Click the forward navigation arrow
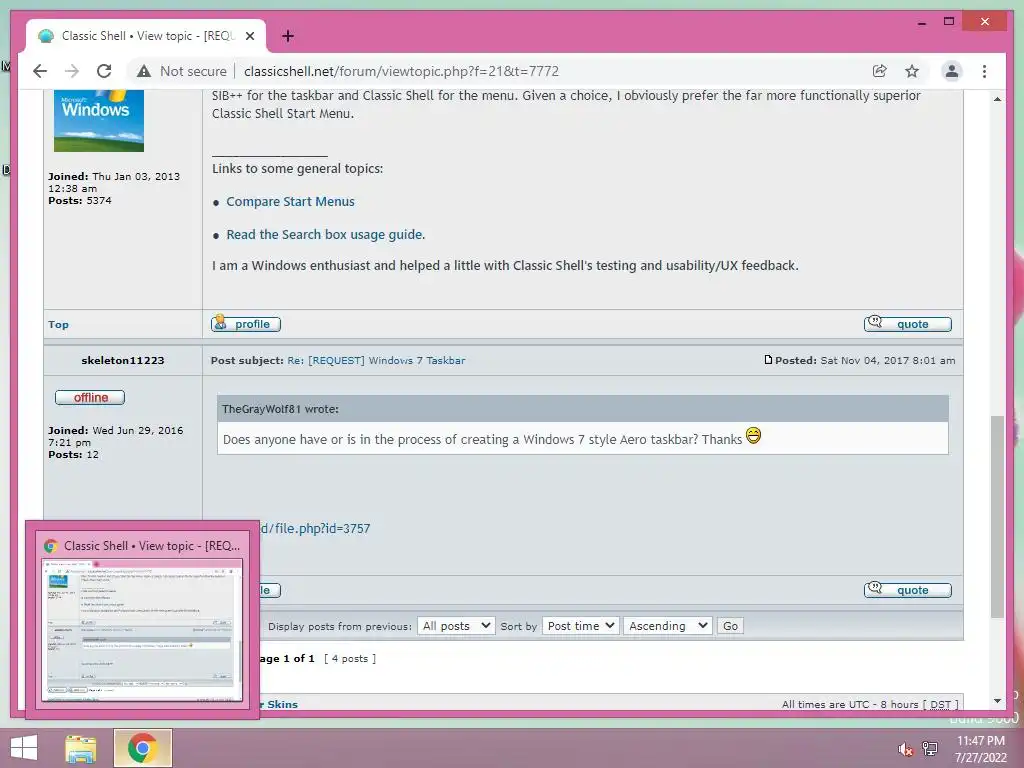 tap(72, 71)
